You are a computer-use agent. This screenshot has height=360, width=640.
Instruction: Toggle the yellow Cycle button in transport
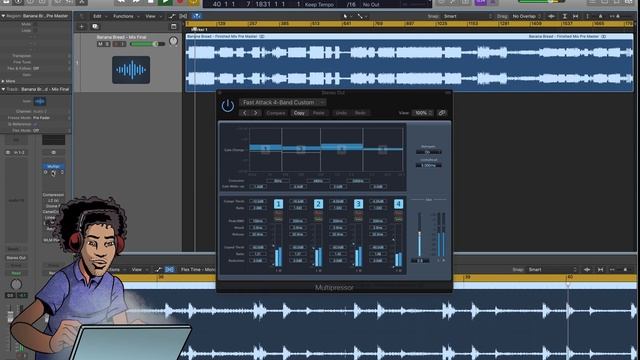coord(194,2)
